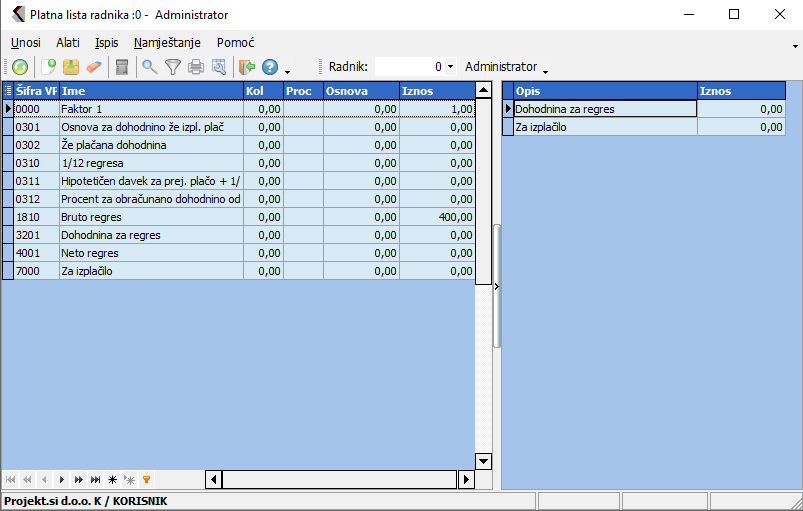Click the funnel filter icon in toolbar
This screenshot has height=511, width=803.
pyautogui.click(x=173, y=67)
